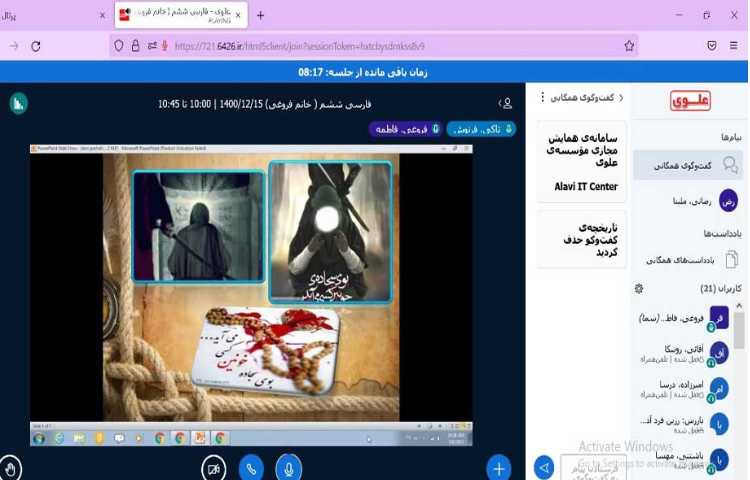The image size is (750, 480).
Task: Click the یادداشت‌ها section label
Action: [722, 234]
